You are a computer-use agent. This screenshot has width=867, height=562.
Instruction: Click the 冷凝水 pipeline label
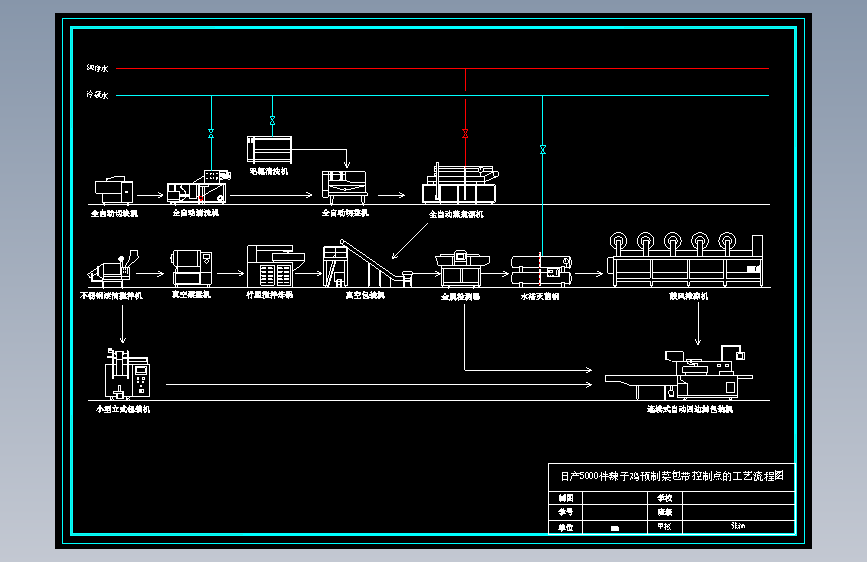click(x=97, y=95)
